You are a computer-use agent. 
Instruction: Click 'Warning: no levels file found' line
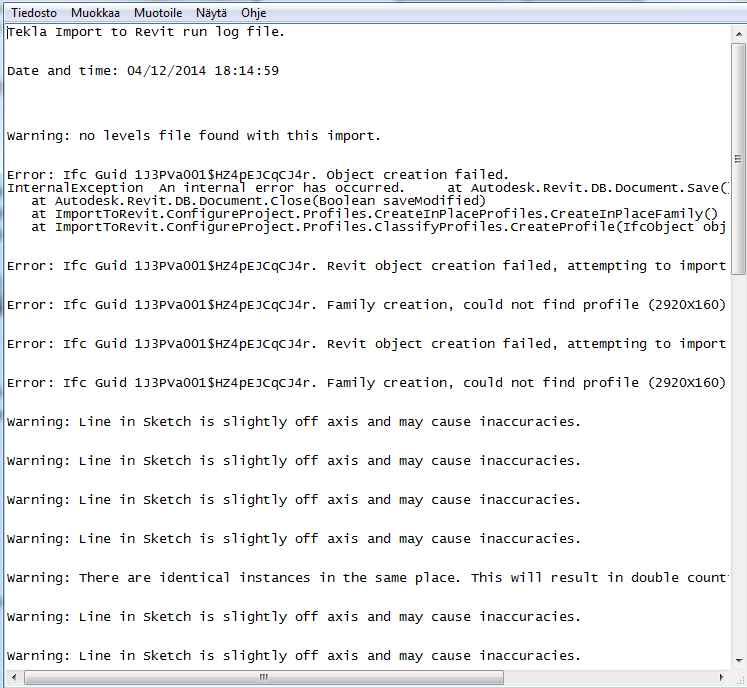(x=194, y=136)
